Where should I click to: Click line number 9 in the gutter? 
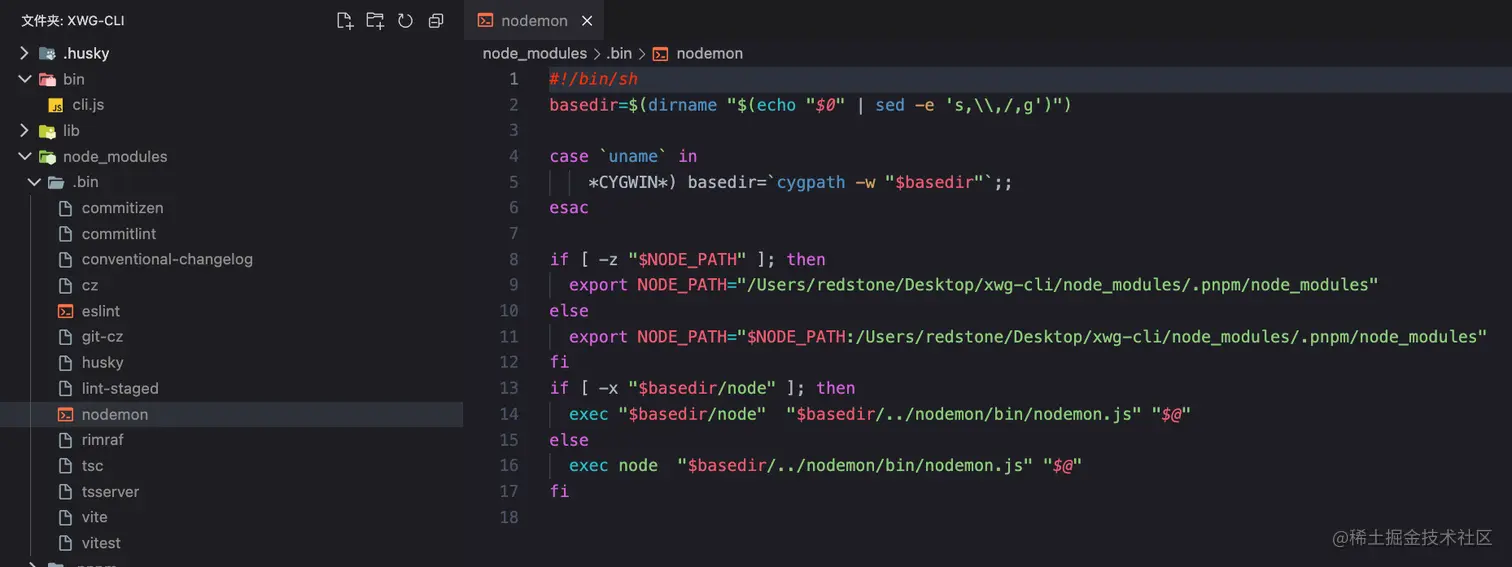coord(513,285)
